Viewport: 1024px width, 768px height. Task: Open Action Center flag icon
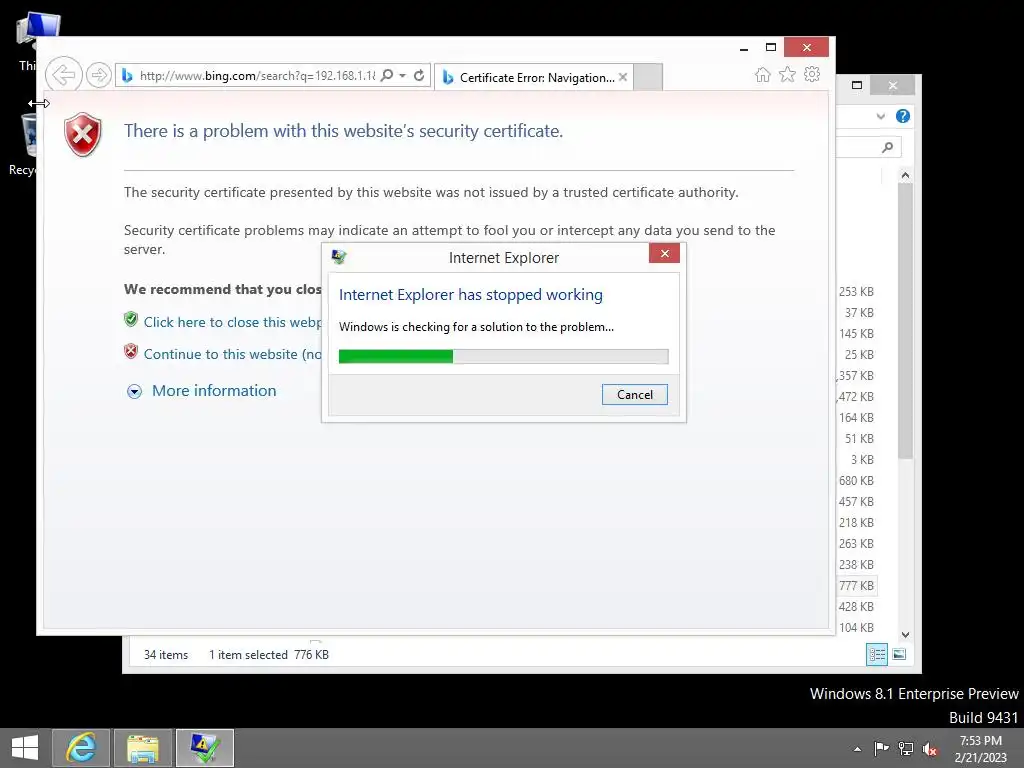click(881, 749)
